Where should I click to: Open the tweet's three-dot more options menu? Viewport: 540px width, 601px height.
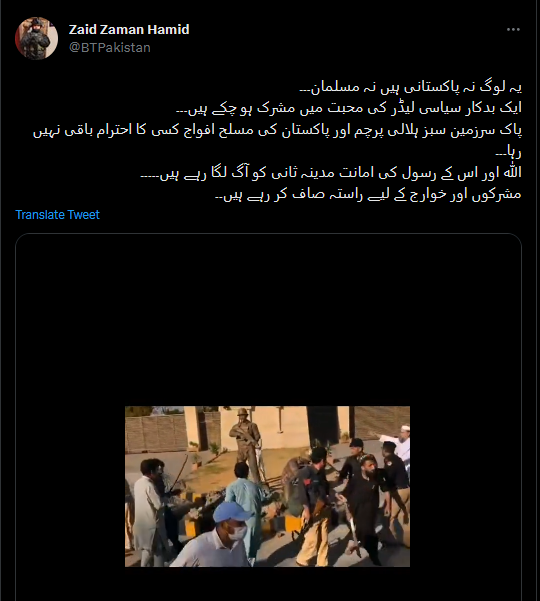tap(513, 30)
